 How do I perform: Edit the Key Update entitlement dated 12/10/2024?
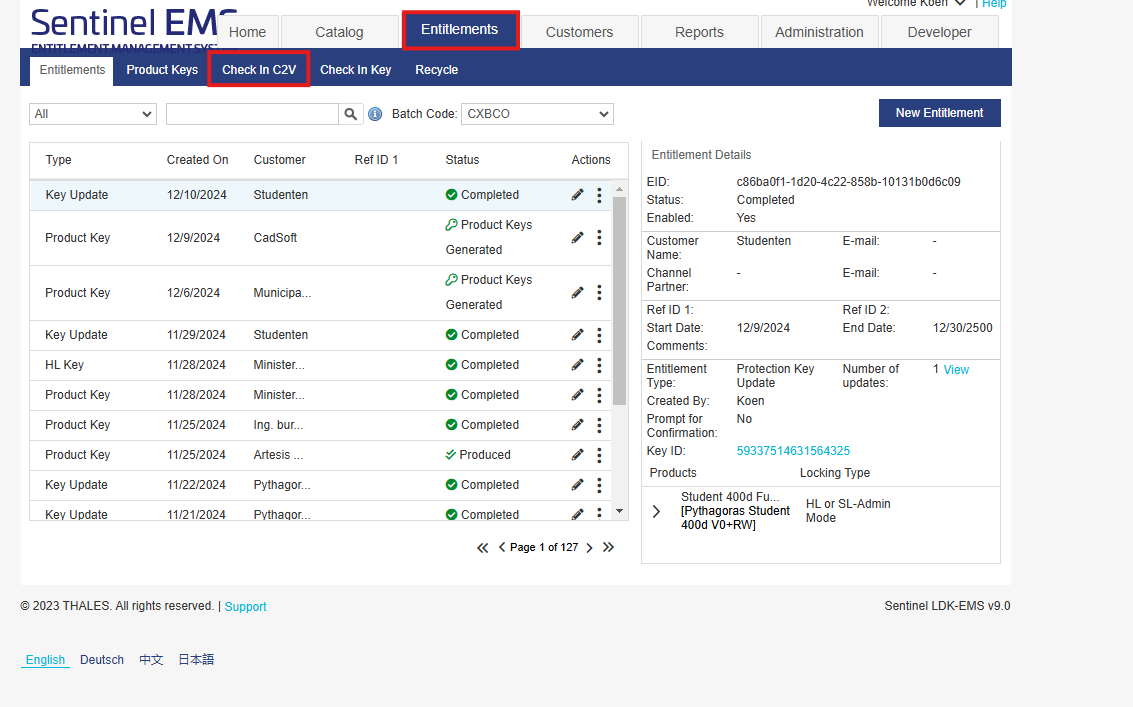(577, 194)
